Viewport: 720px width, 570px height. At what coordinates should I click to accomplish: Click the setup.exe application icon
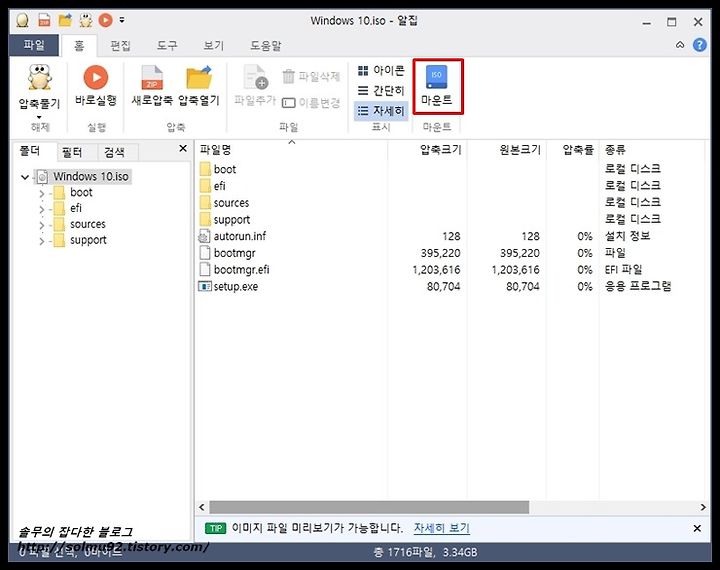point(204,286)
